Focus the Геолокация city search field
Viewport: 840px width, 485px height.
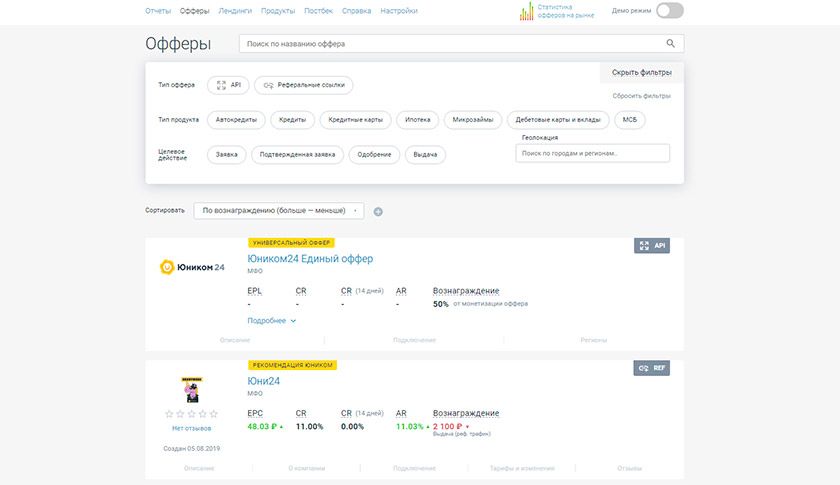pos(592,153)
